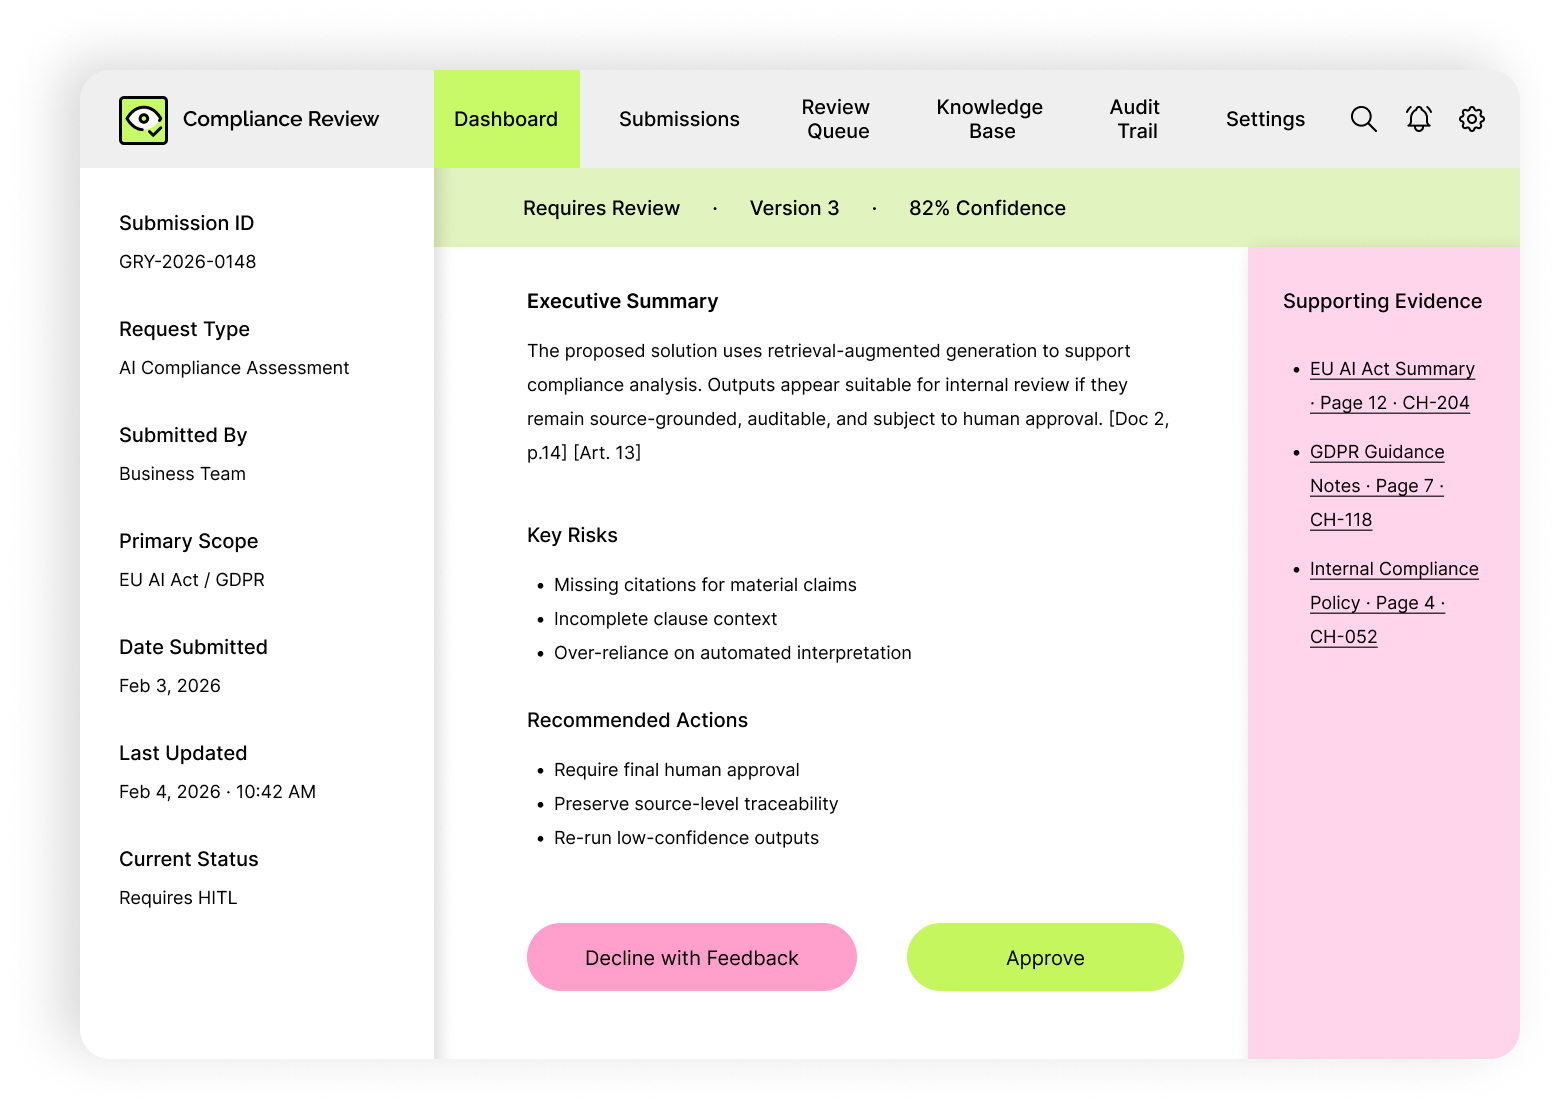This screenshot has height=1109, width=1560.
Task: Click the Compliance Review app title
Action: (x=281, y=119)
